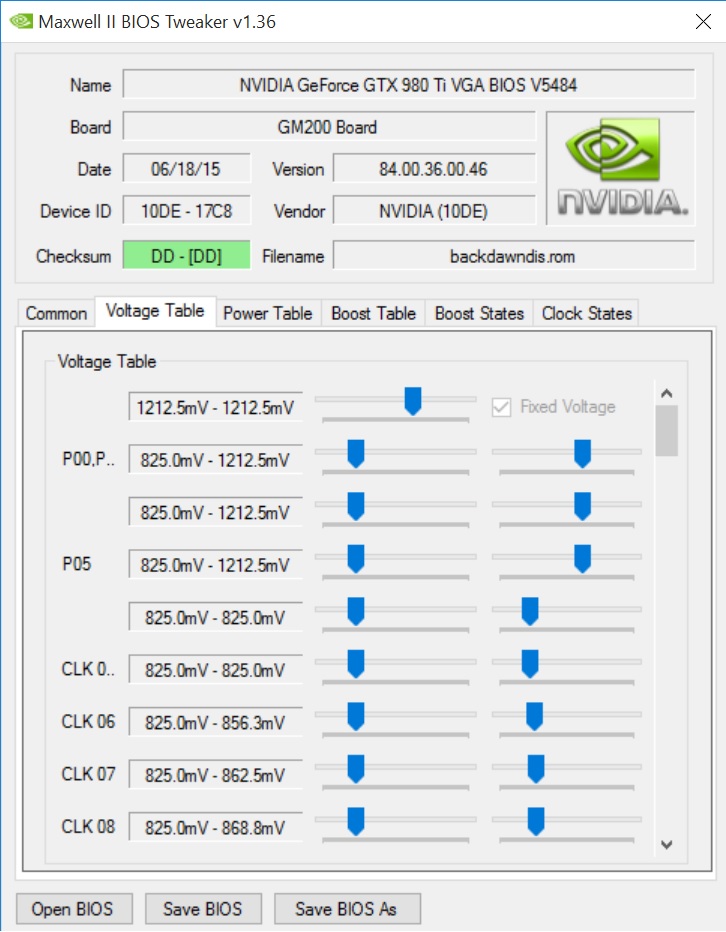Click the Date field showing 06/18/15
The width and height of the screenshot is (726, 932).
(x=186, y=169)
